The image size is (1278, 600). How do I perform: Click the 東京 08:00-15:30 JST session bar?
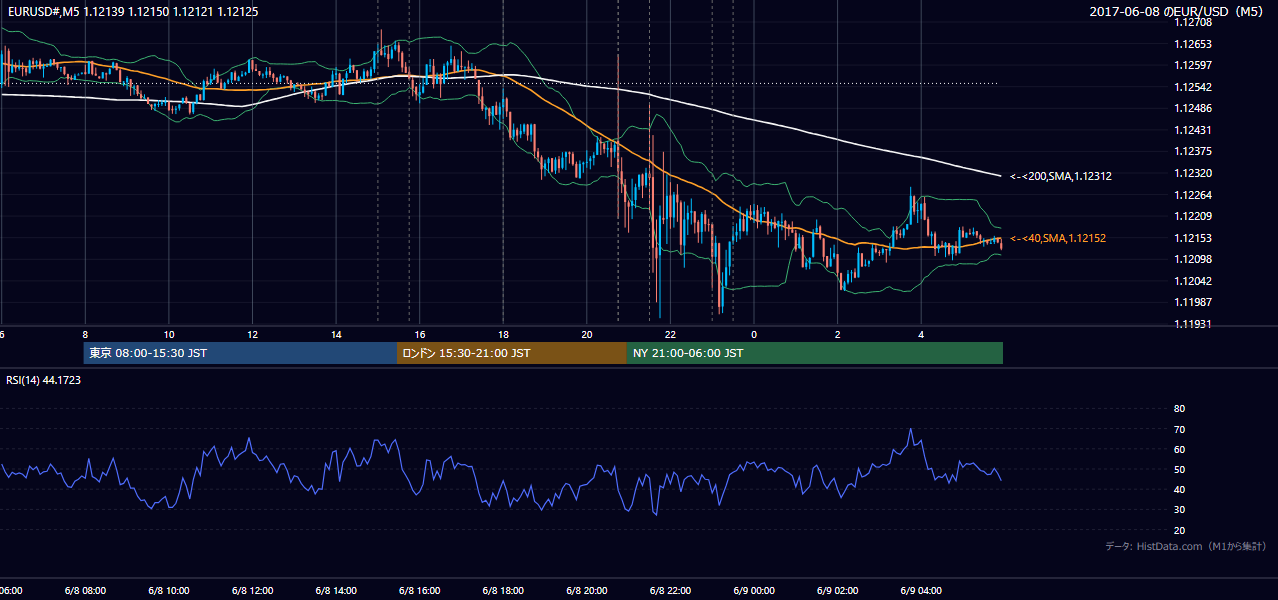(x=240, y=353)
